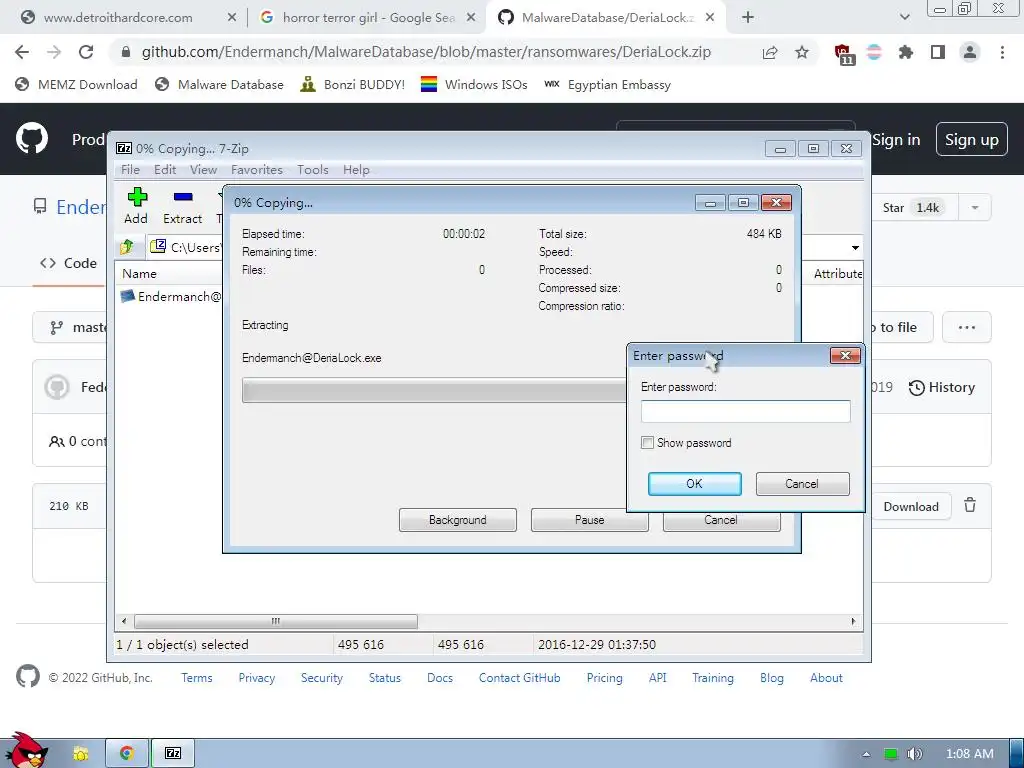This screenshot has height=768, width=1024.
Task: Sort 7-Zip list by Name column
Action: point(139,274)
